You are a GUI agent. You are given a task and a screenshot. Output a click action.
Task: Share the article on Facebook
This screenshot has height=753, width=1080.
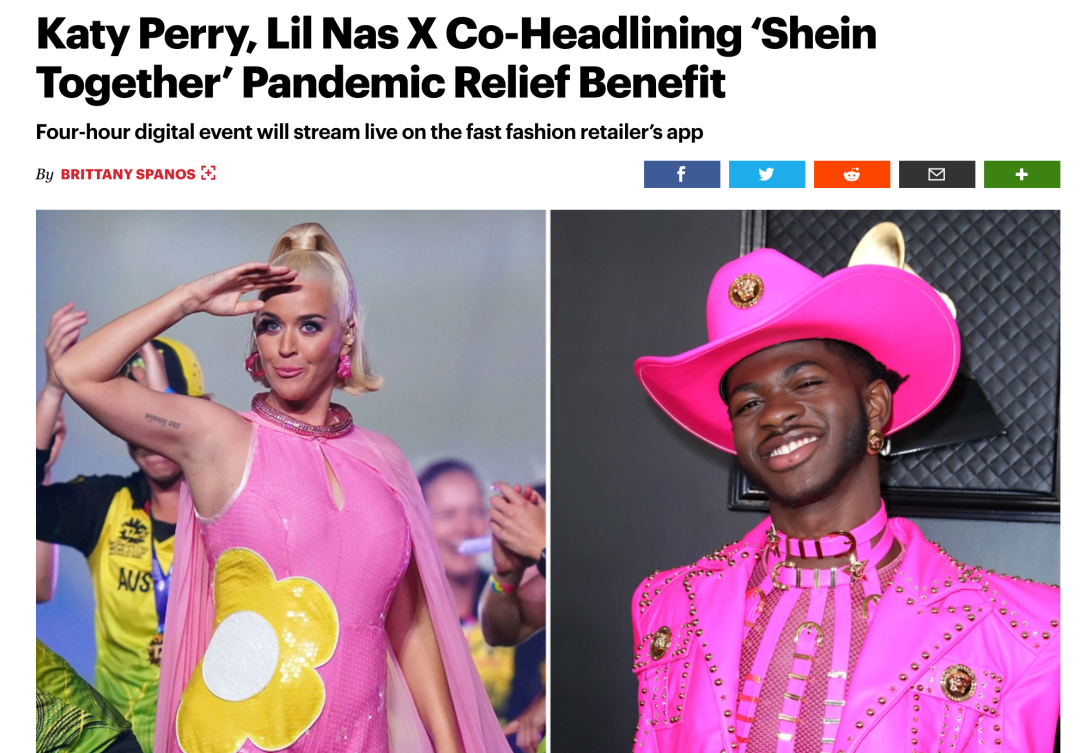coord(682,174)
